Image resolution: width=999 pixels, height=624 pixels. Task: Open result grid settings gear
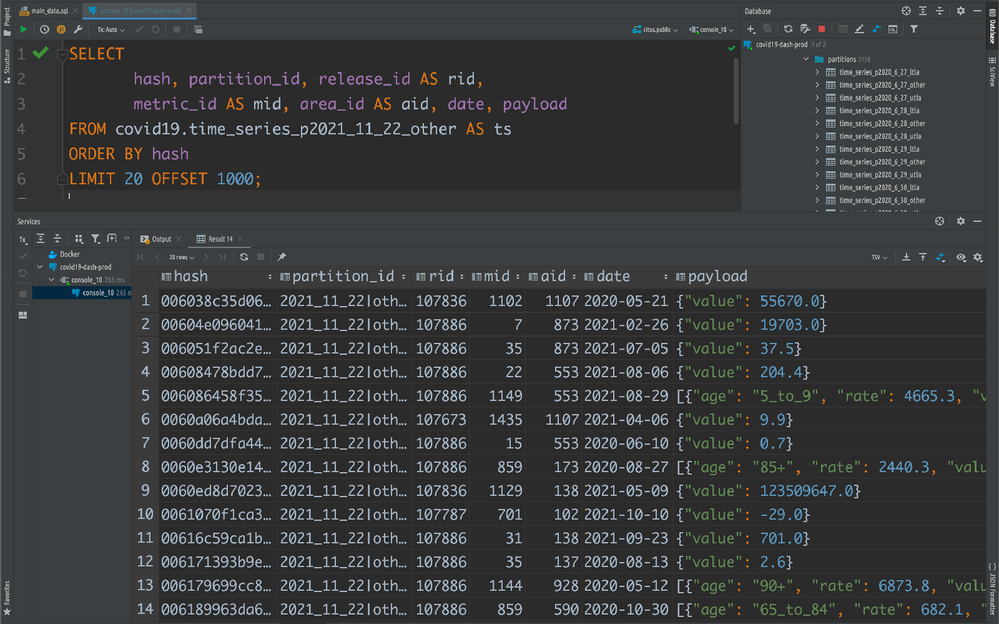[x=978, y=257]
